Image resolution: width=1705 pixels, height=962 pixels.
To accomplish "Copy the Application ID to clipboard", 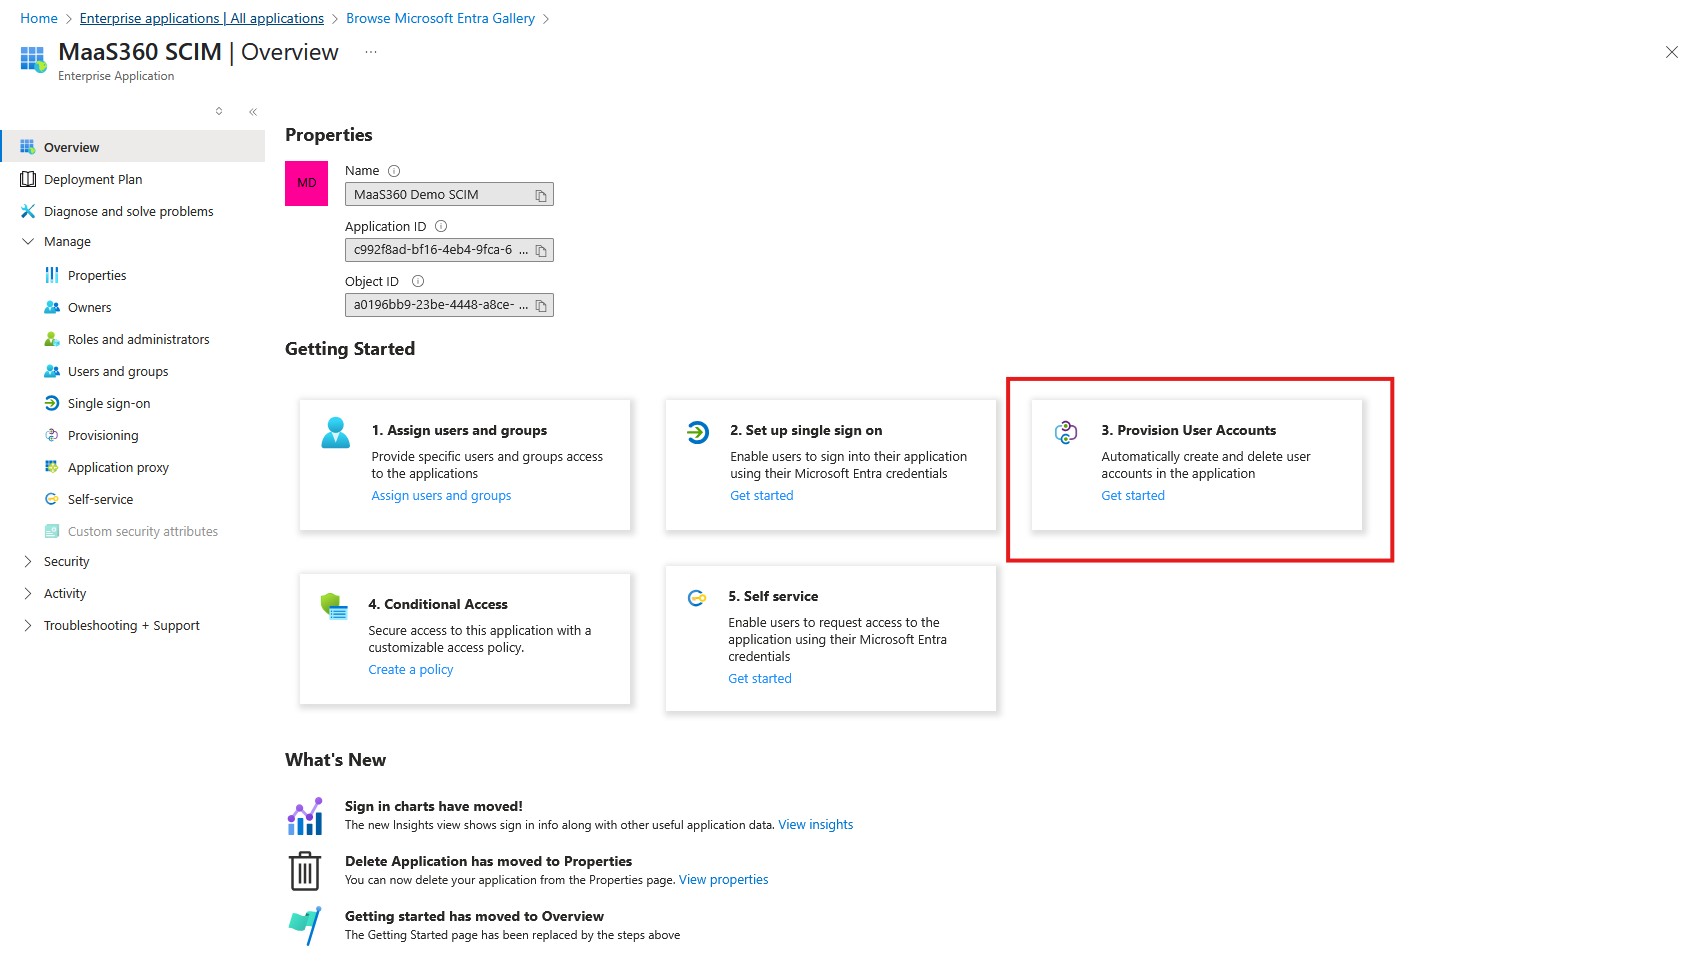I will [540, 251].
